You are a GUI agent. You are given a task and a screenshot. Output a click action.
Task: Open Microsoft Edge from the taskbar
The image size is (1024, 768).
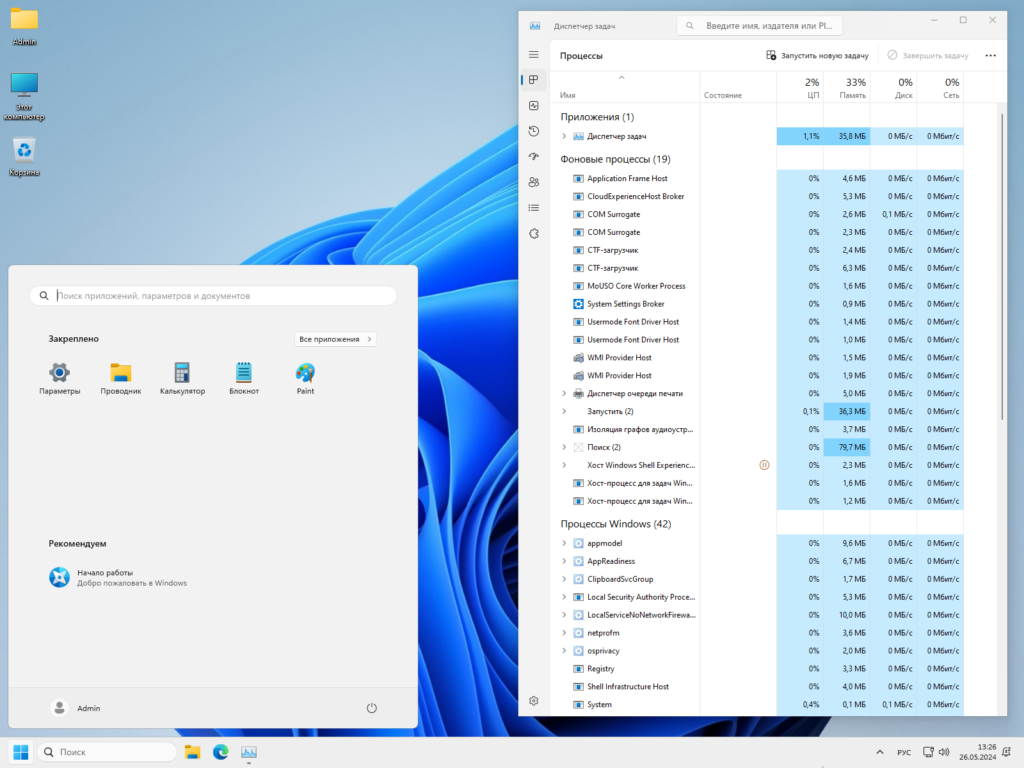click(x=221, y=752)
